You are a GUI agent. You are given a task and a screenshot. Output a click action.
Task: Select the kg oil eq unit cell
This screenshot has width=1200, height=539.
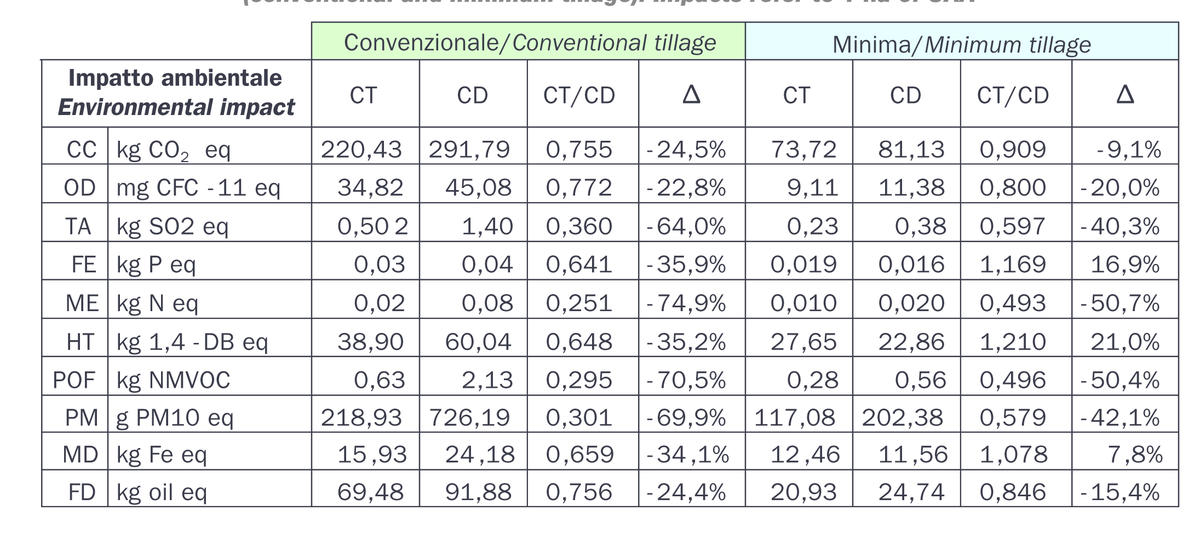[162, 493]
